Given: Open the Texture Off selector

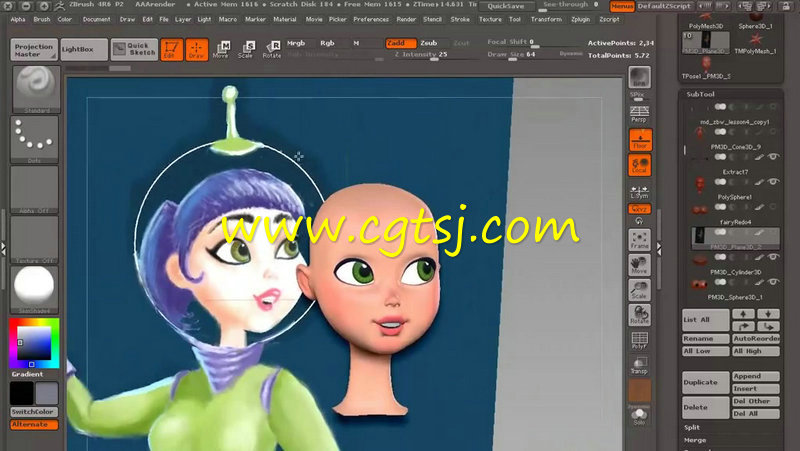Looking at the screenshot, I should (34, 239).
